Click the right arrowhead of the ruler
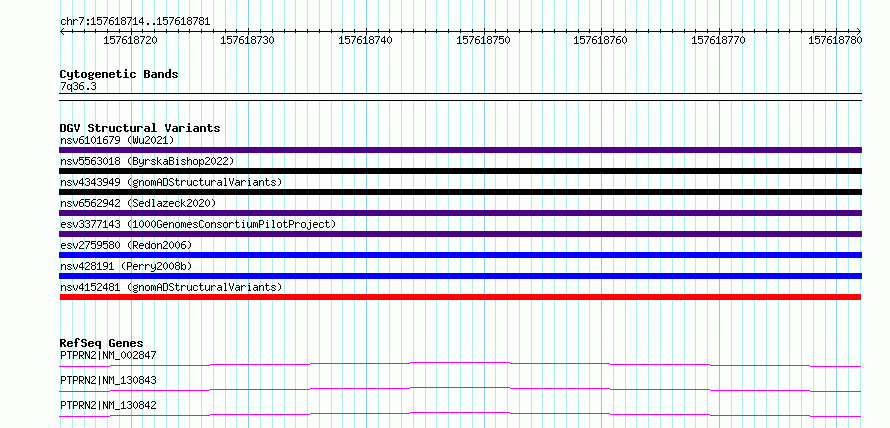The image size is (890, 428). (859, 31)
